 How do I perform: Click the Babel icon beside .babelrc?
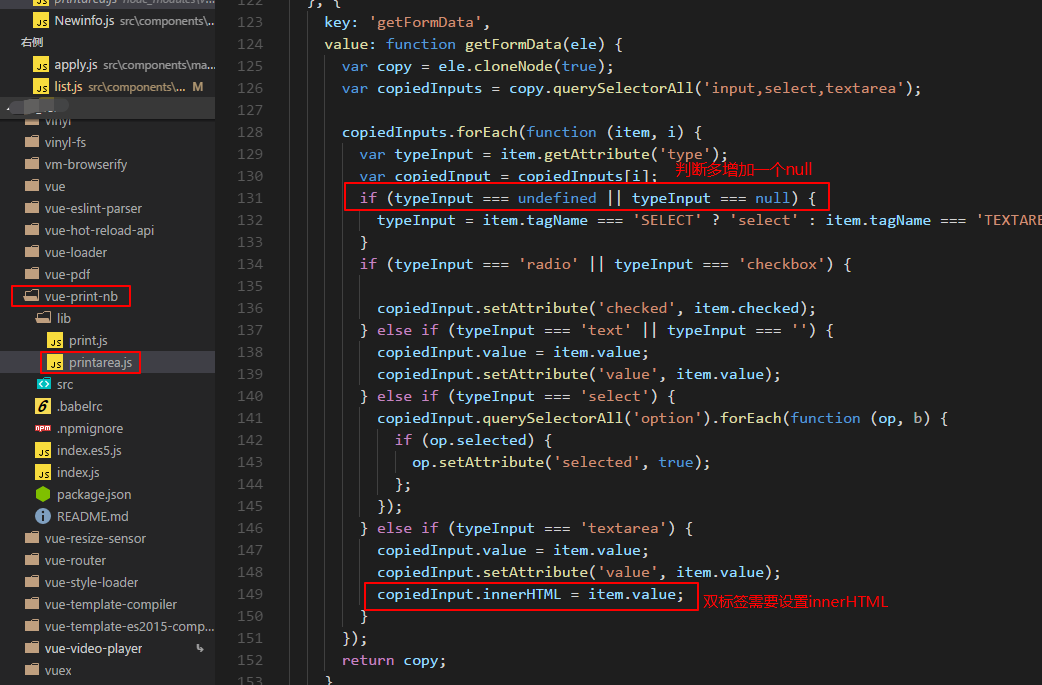pos(43,405)
